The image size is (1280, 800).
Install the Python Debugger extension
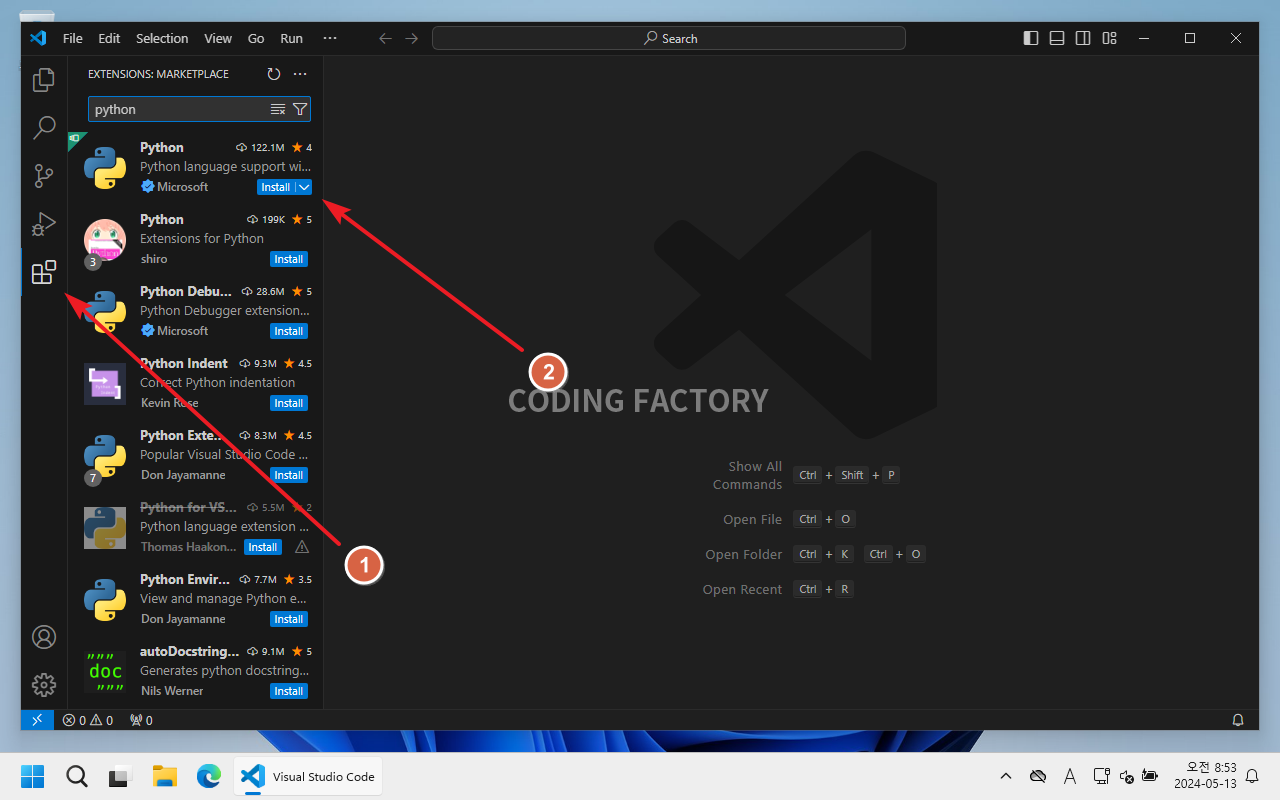288,331
